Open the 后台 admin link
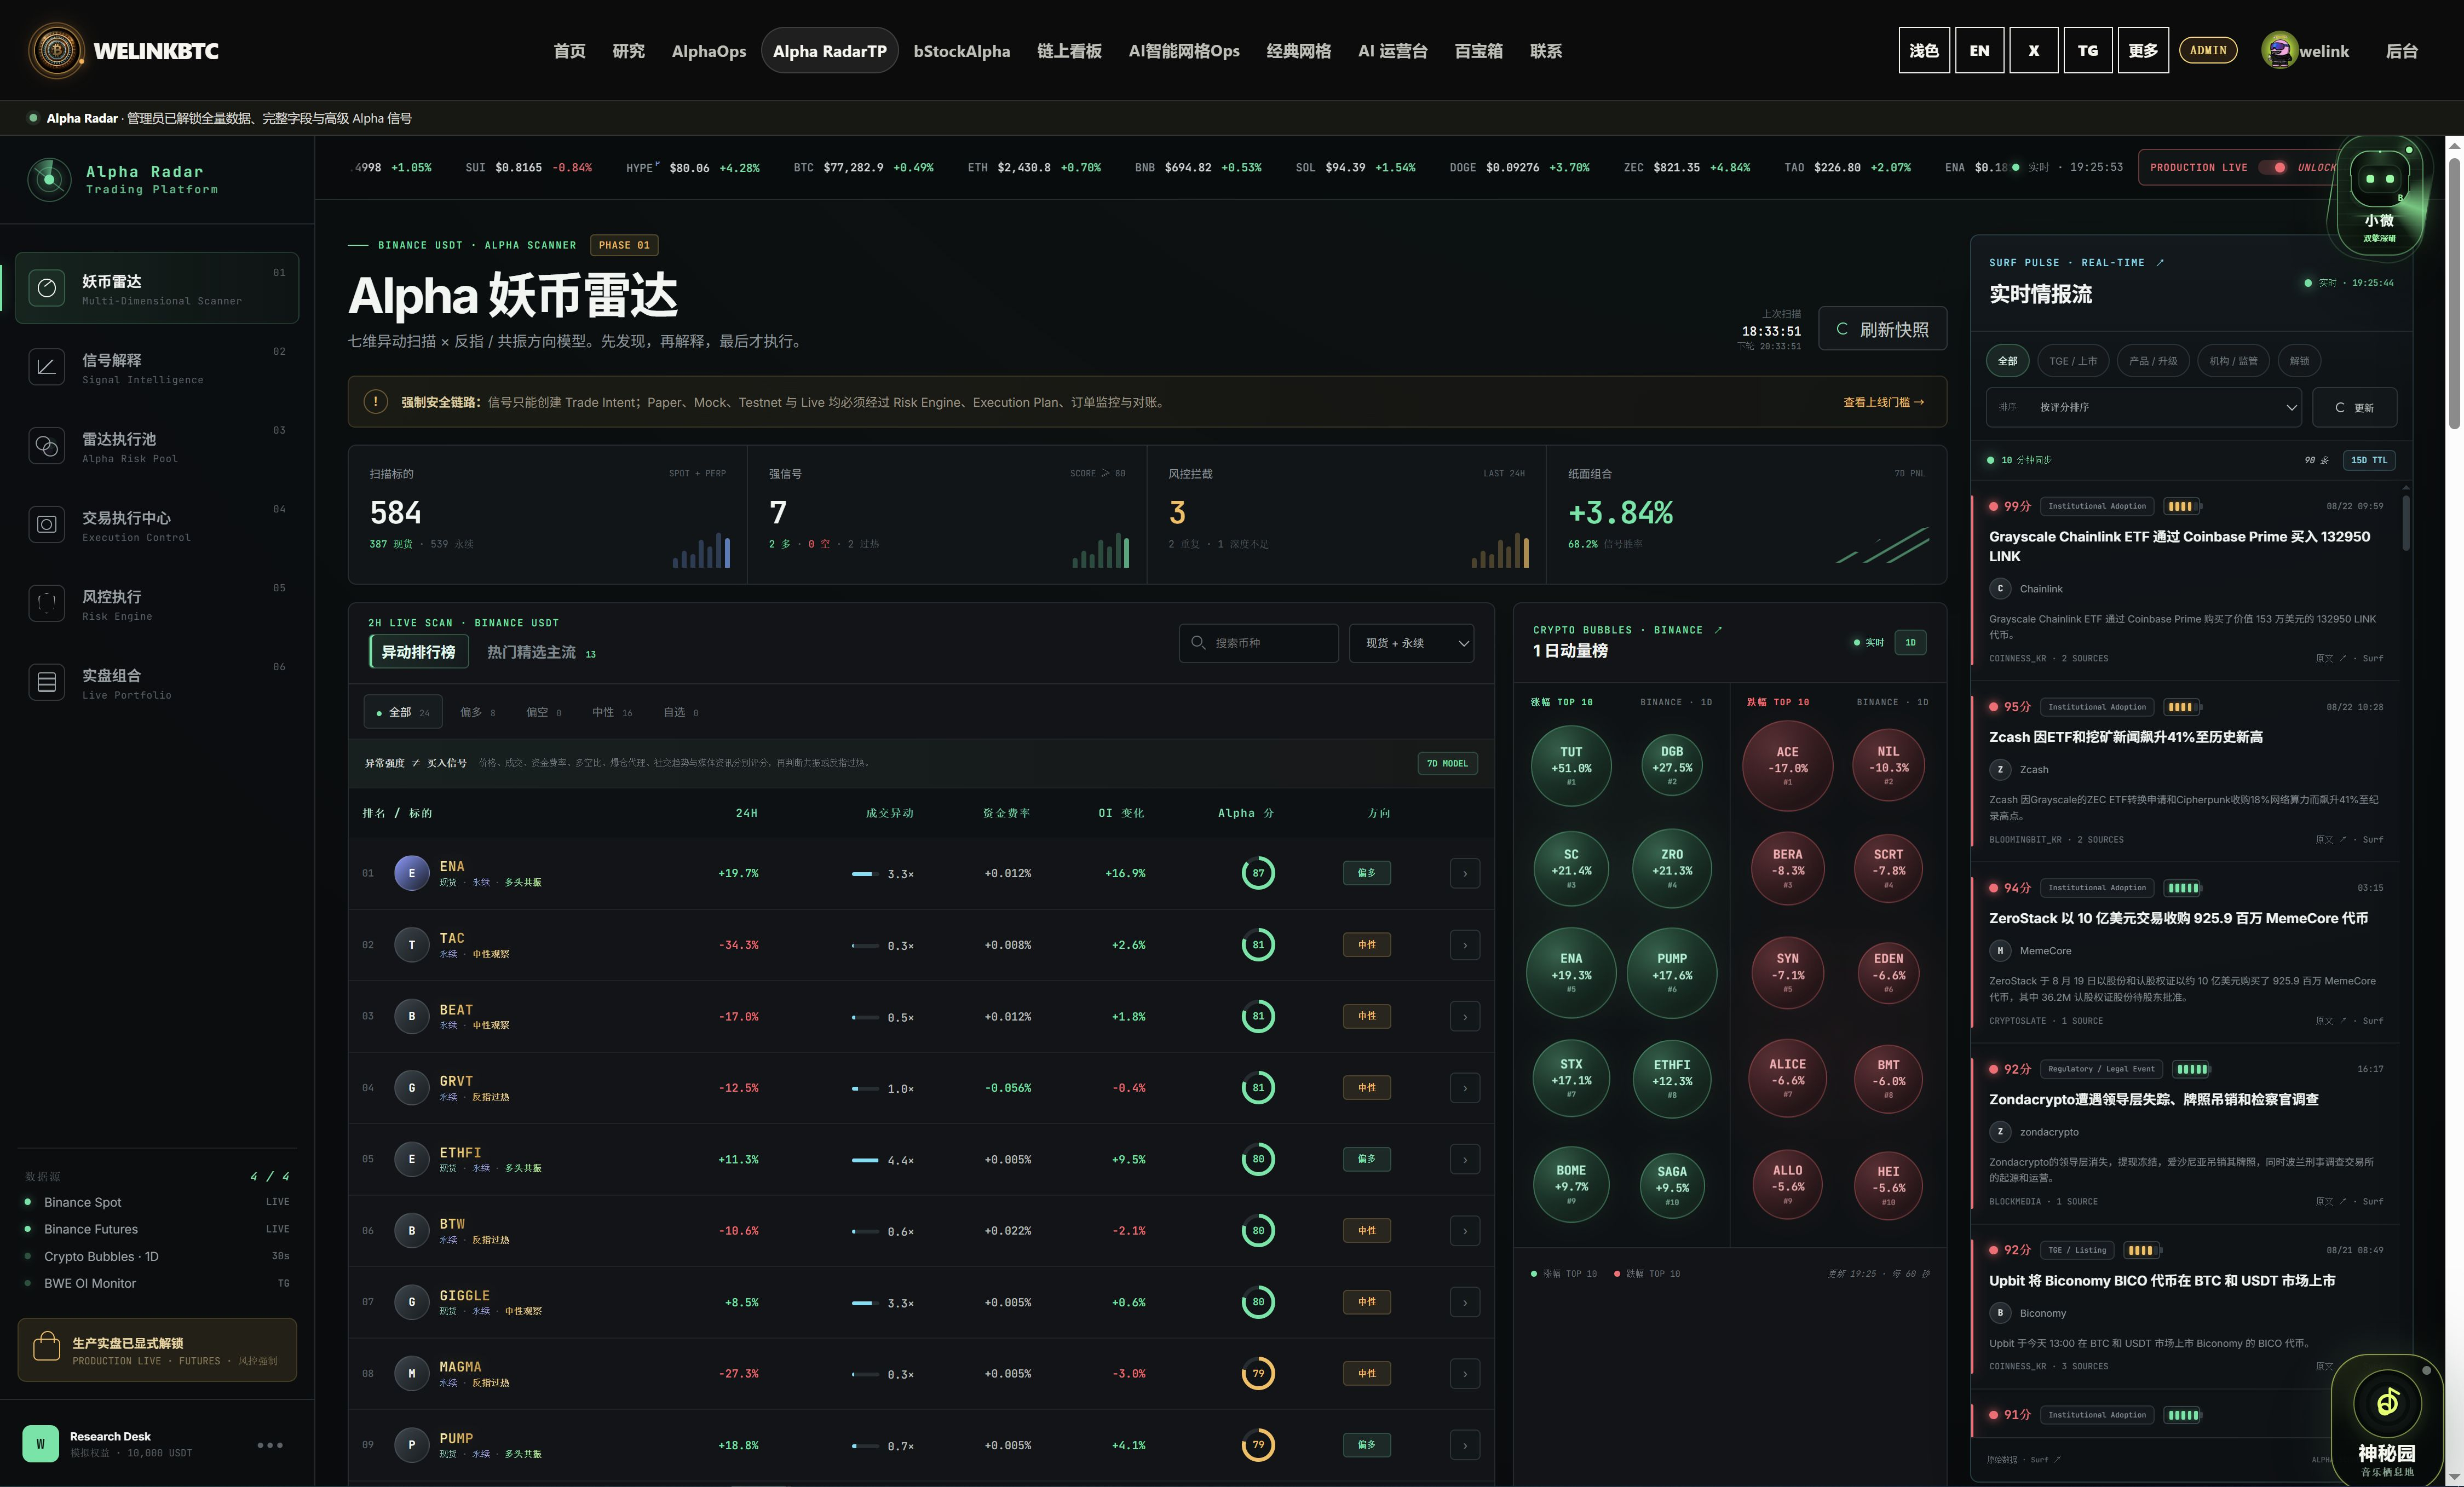The height and width of the screenshot is (1487, 2464). coord(2401,51)
